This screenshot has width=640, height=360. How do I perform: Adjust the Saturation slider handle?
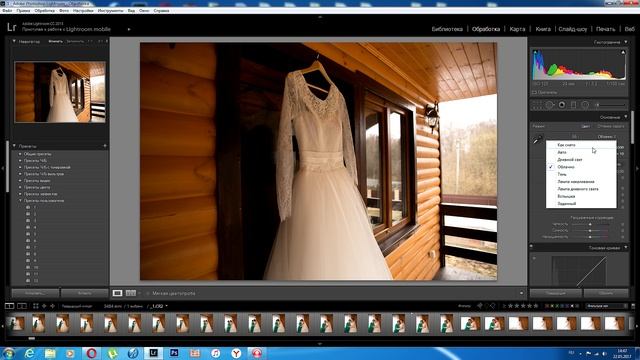[x=590, y=237]
